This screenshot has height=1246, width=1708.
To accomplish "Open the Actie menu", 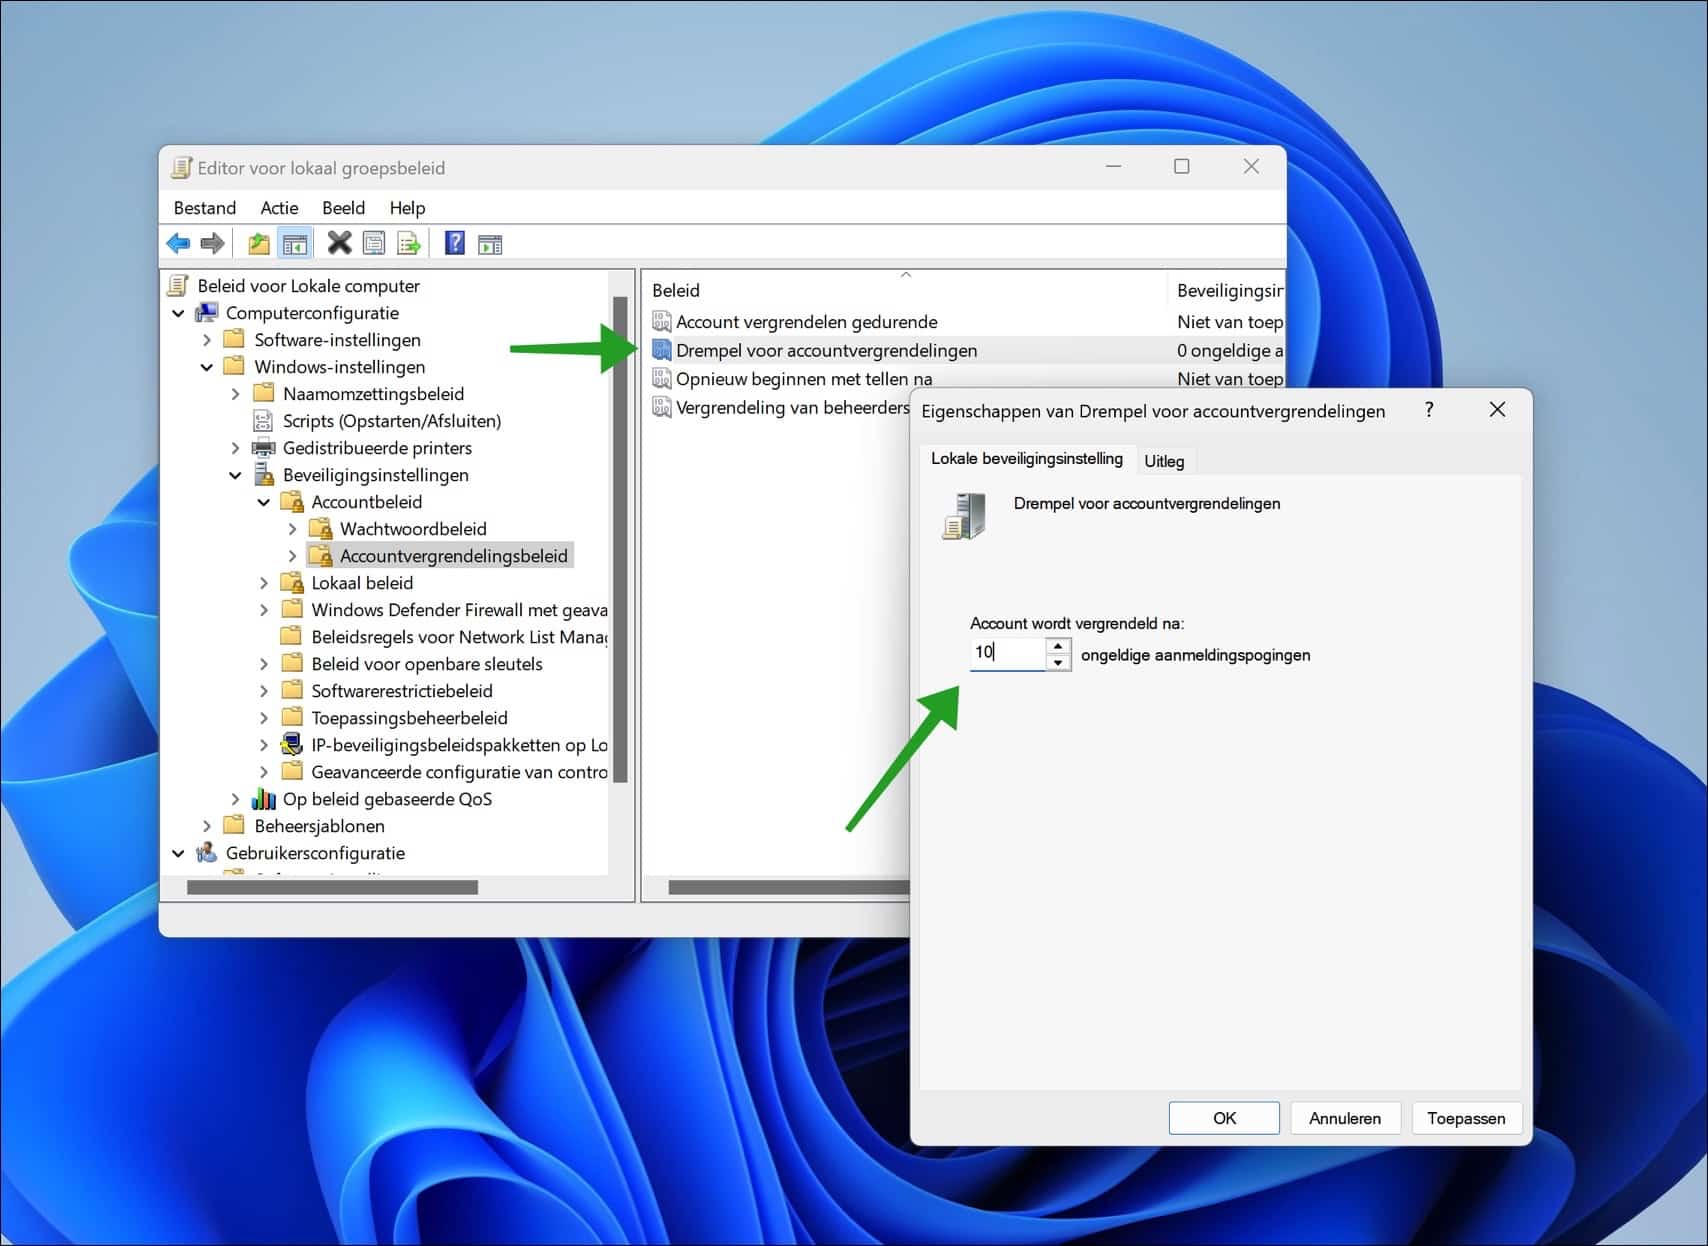I will 278,207.
